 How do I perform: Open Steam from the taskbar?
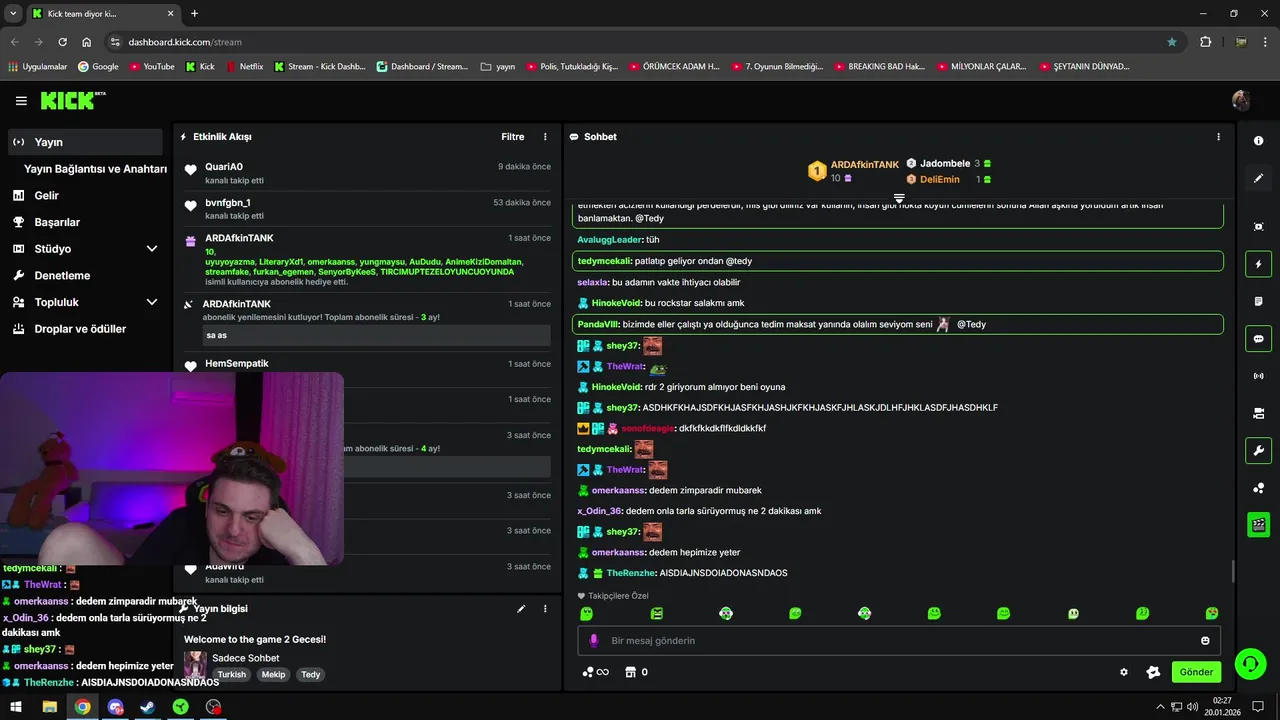[147, 706]
